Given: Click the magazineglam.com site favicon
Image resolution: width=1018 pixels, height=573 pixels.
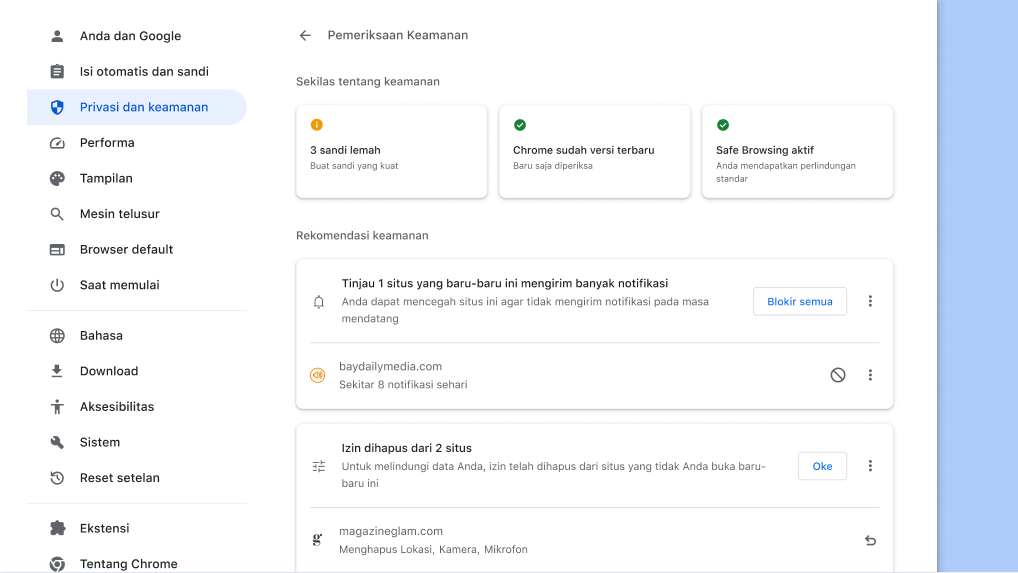Looking at the screenshot, I should pyautogui.click(x=317, y=540).
